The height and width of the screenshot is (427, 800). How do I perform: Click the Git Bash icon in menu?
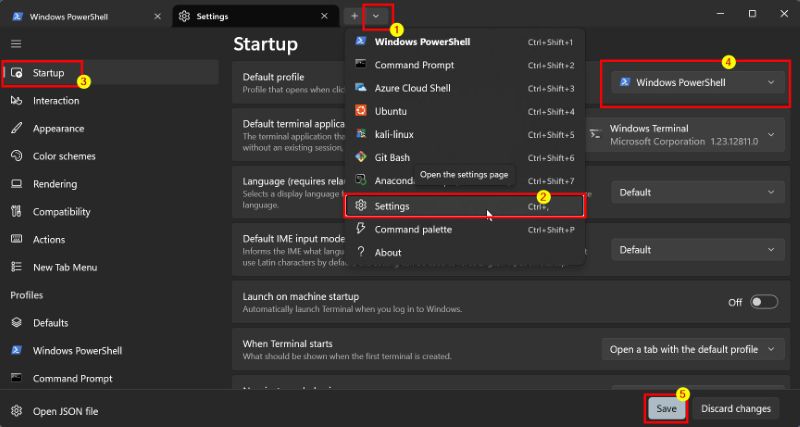(x=361, y=157)
